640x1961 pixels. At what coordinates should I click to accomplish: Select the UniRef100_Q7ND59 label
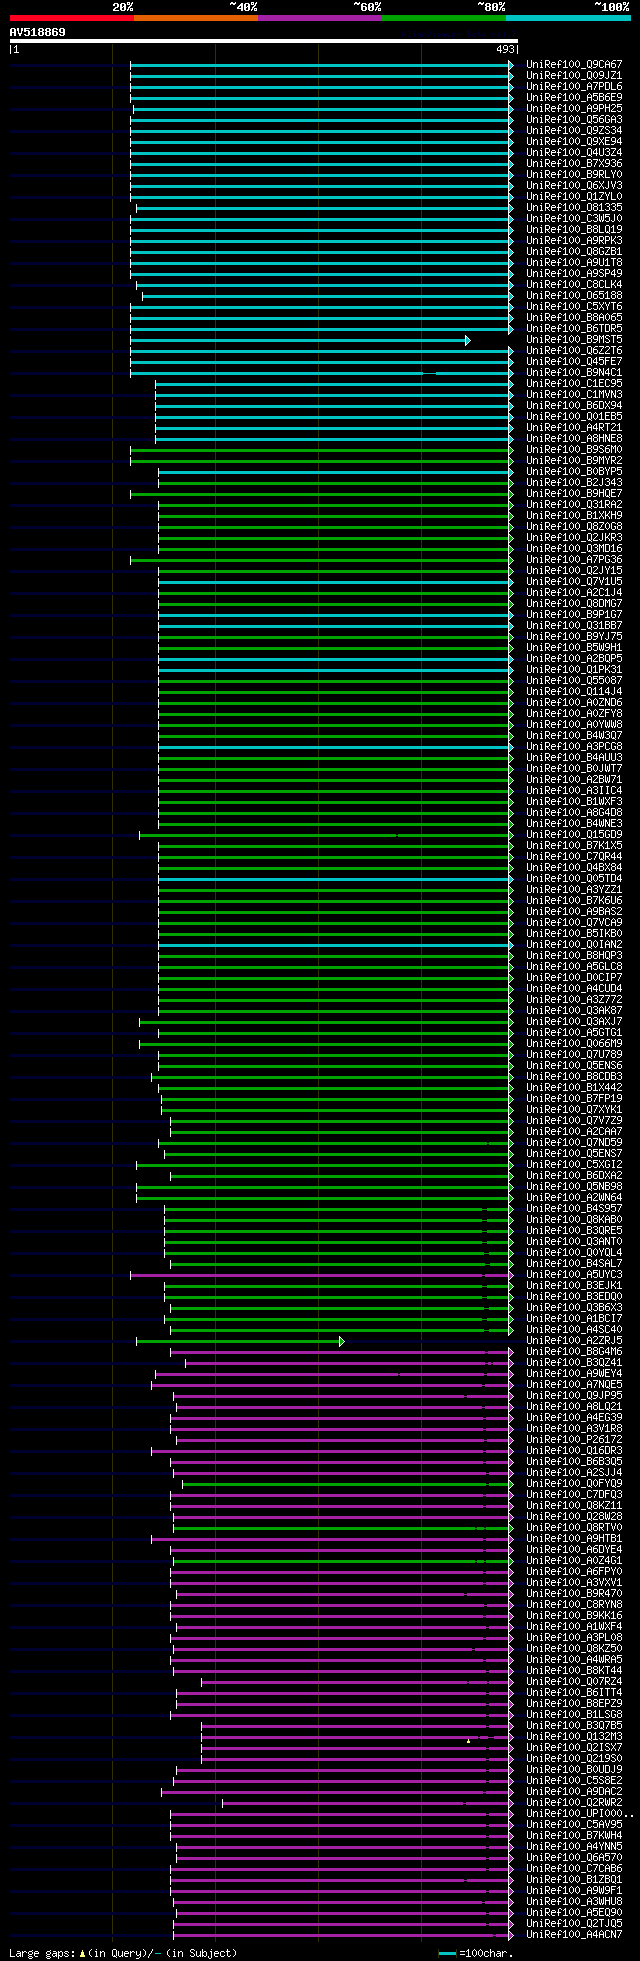point(574,1143)
